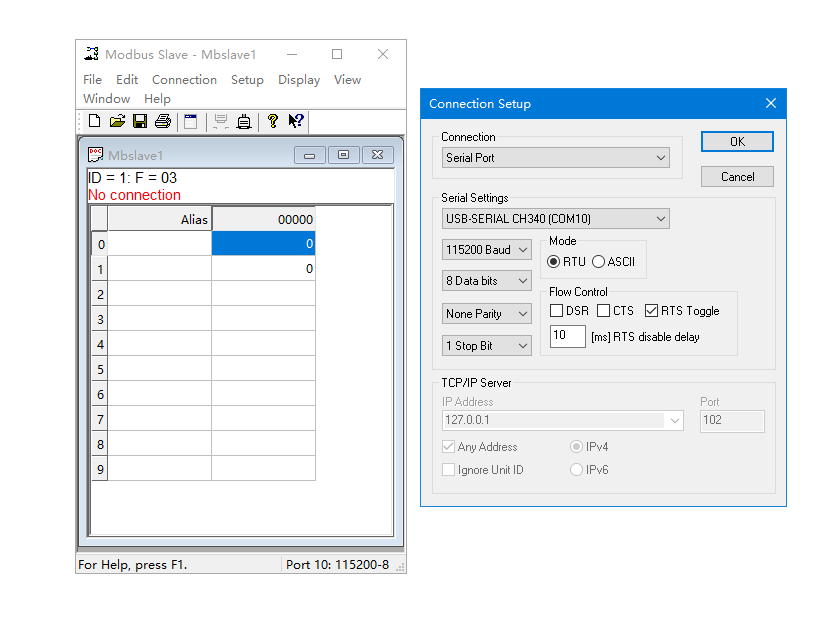Click the About question mark icon
This screenshot has width=815, height=620.
[272, 121]
